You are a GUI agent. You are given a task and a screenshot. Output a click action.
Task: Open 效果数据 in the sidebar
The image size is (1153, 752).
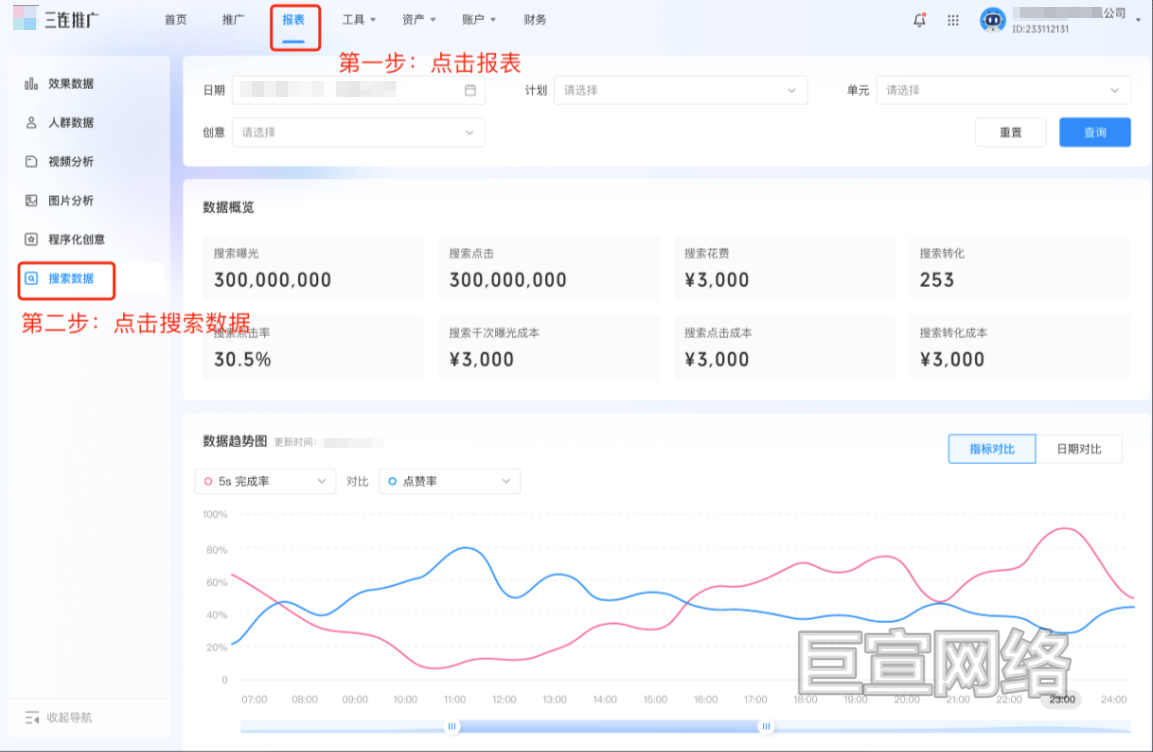pyautogui.click(x=71, y=83)
